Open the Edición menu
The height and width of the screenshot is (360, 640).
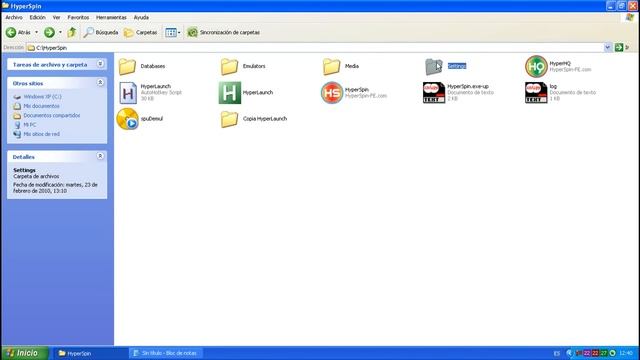pyautogui.click(x=38, y=18)
